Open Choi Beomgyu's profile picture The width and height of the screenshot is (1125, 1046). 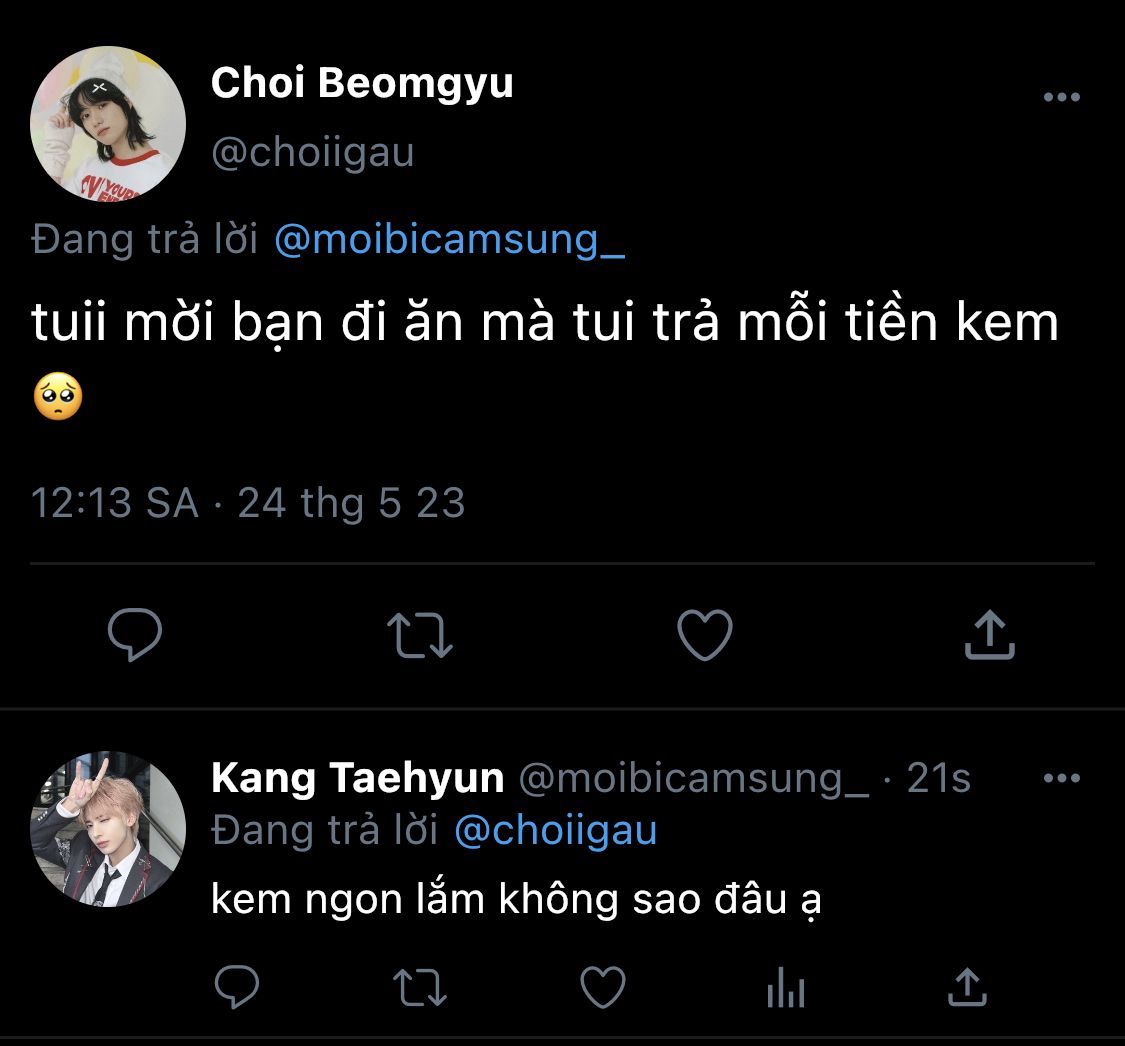click(108, 123)
